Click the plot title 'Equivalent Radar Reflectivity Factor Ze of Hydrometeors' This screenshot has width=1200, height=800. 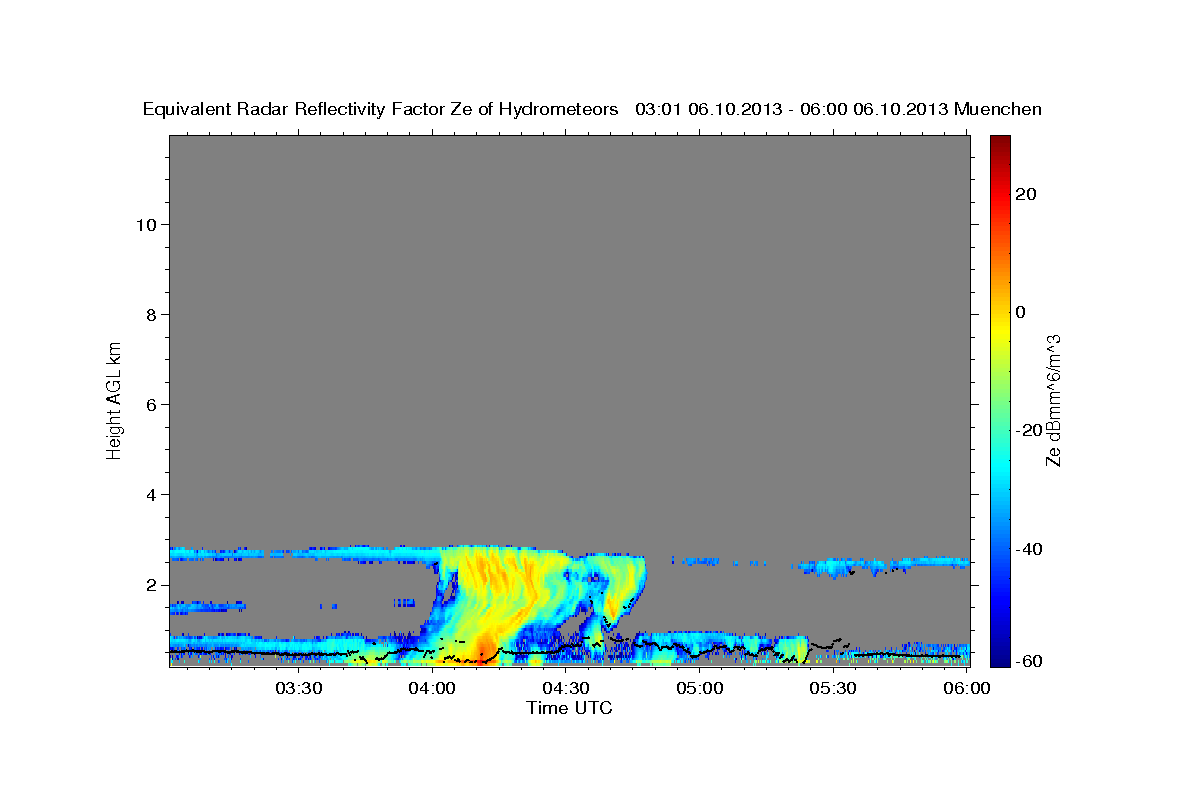(x=380, y=109)
